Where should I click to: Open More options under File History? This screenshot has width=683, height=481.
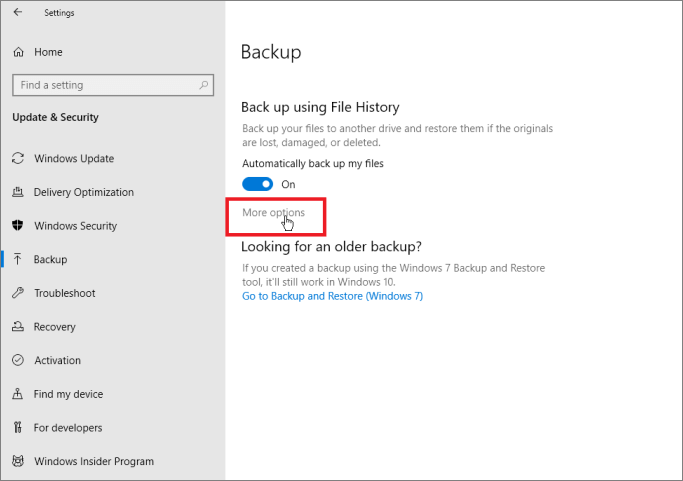pyautogui.click(x=273, y=213)
